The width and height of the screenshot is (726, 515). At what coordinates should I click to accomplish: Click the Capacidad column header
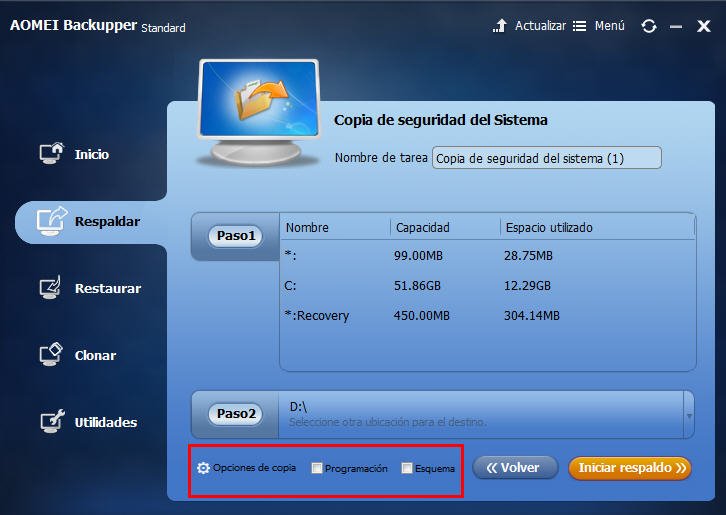422,227
